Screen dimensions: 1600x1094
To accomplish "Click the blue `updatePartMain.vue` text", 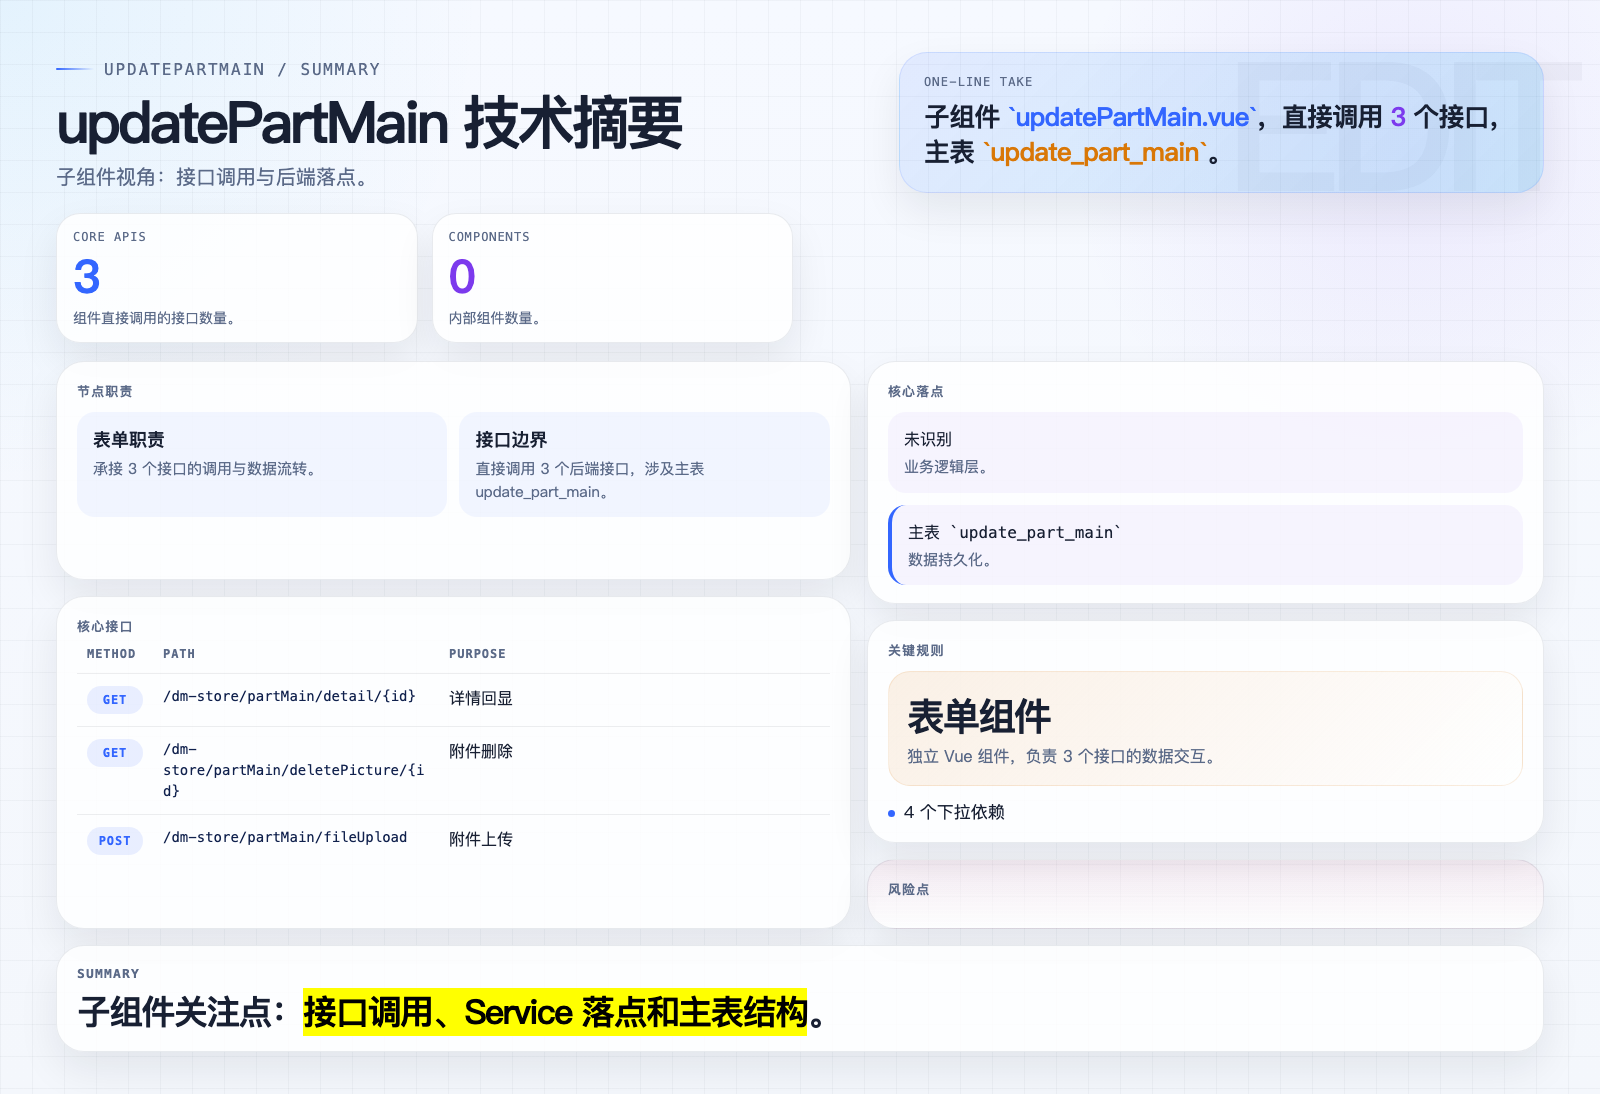I will 1132,117.
